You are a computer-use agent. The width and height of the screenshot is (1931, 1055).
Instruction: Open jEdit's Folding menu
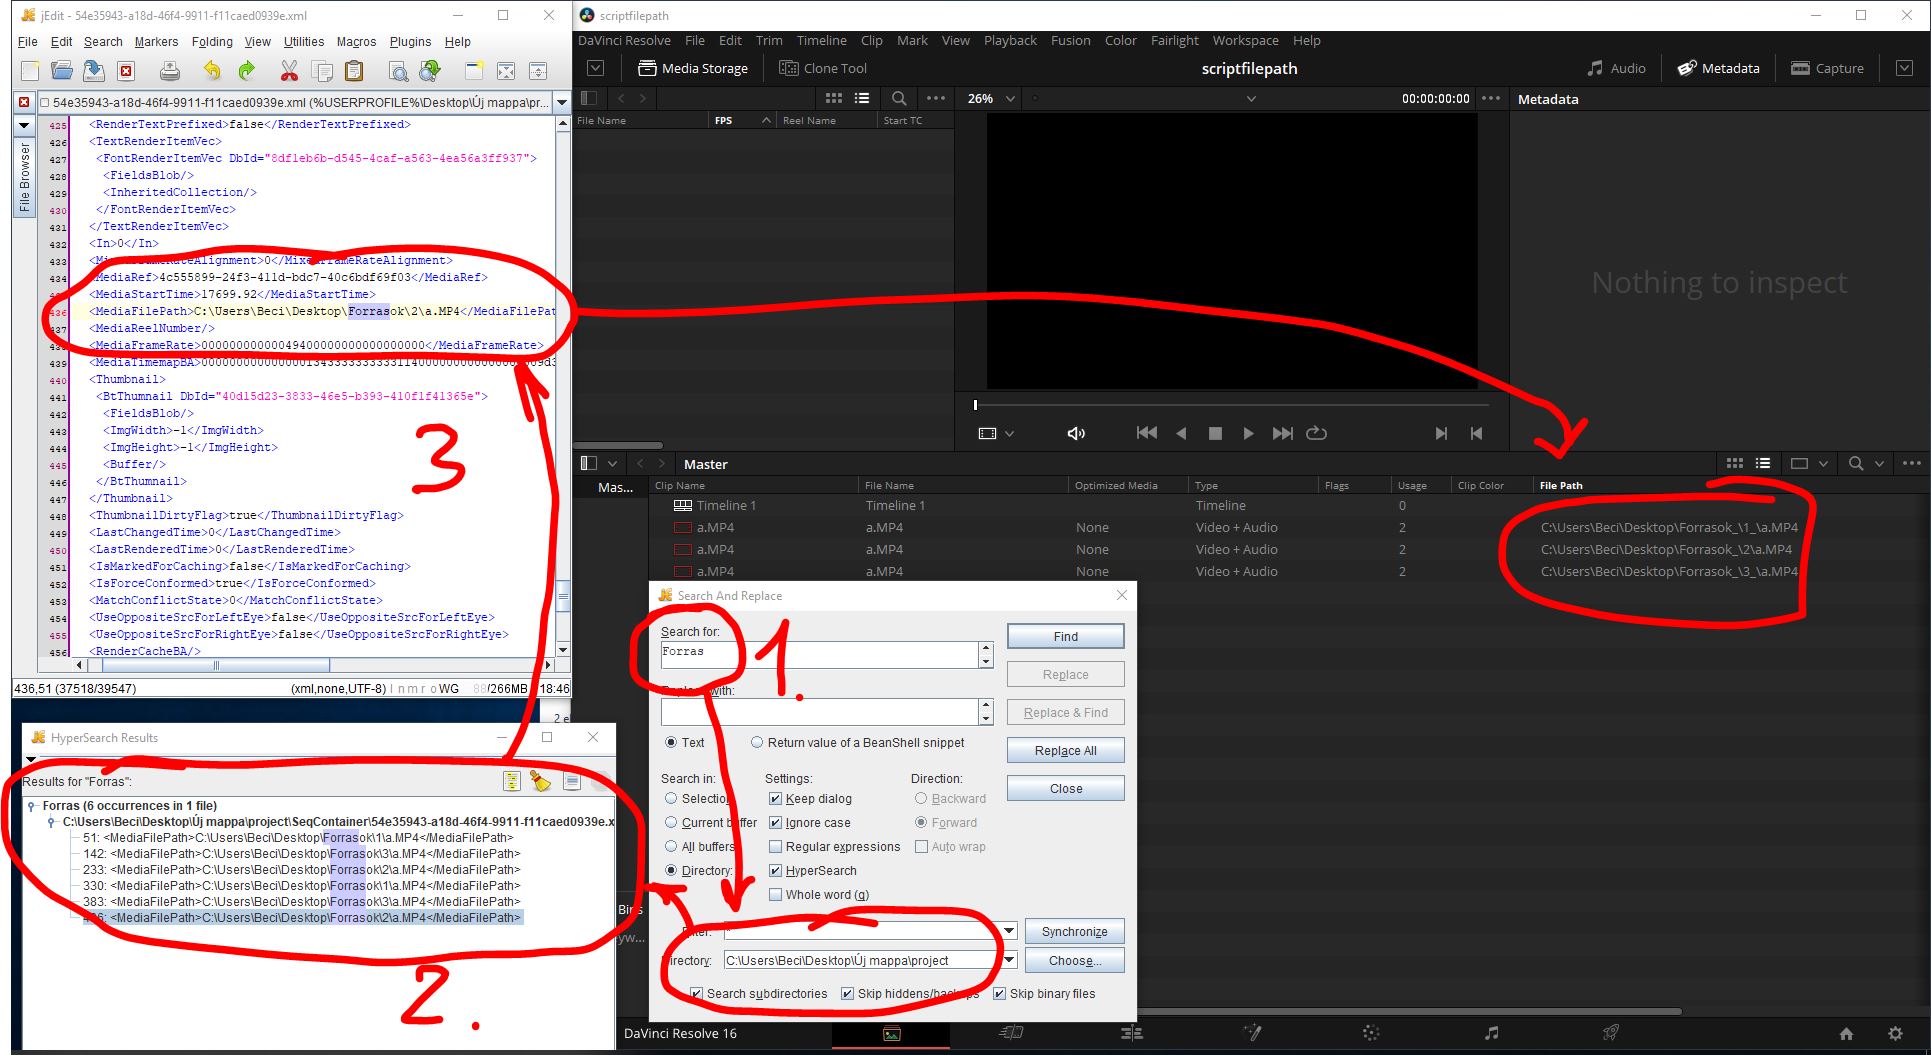[x=212, y=42]
